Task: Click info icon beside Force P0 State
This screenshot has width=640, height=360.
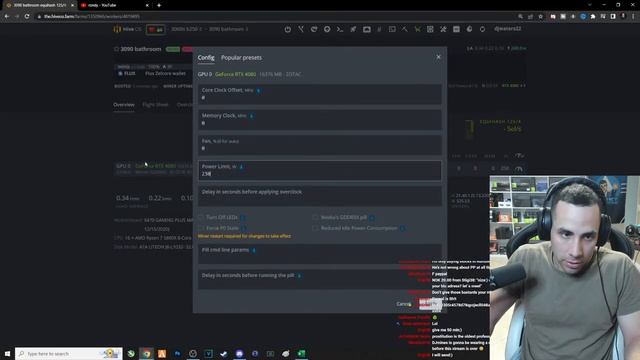Action: [244, 229]
